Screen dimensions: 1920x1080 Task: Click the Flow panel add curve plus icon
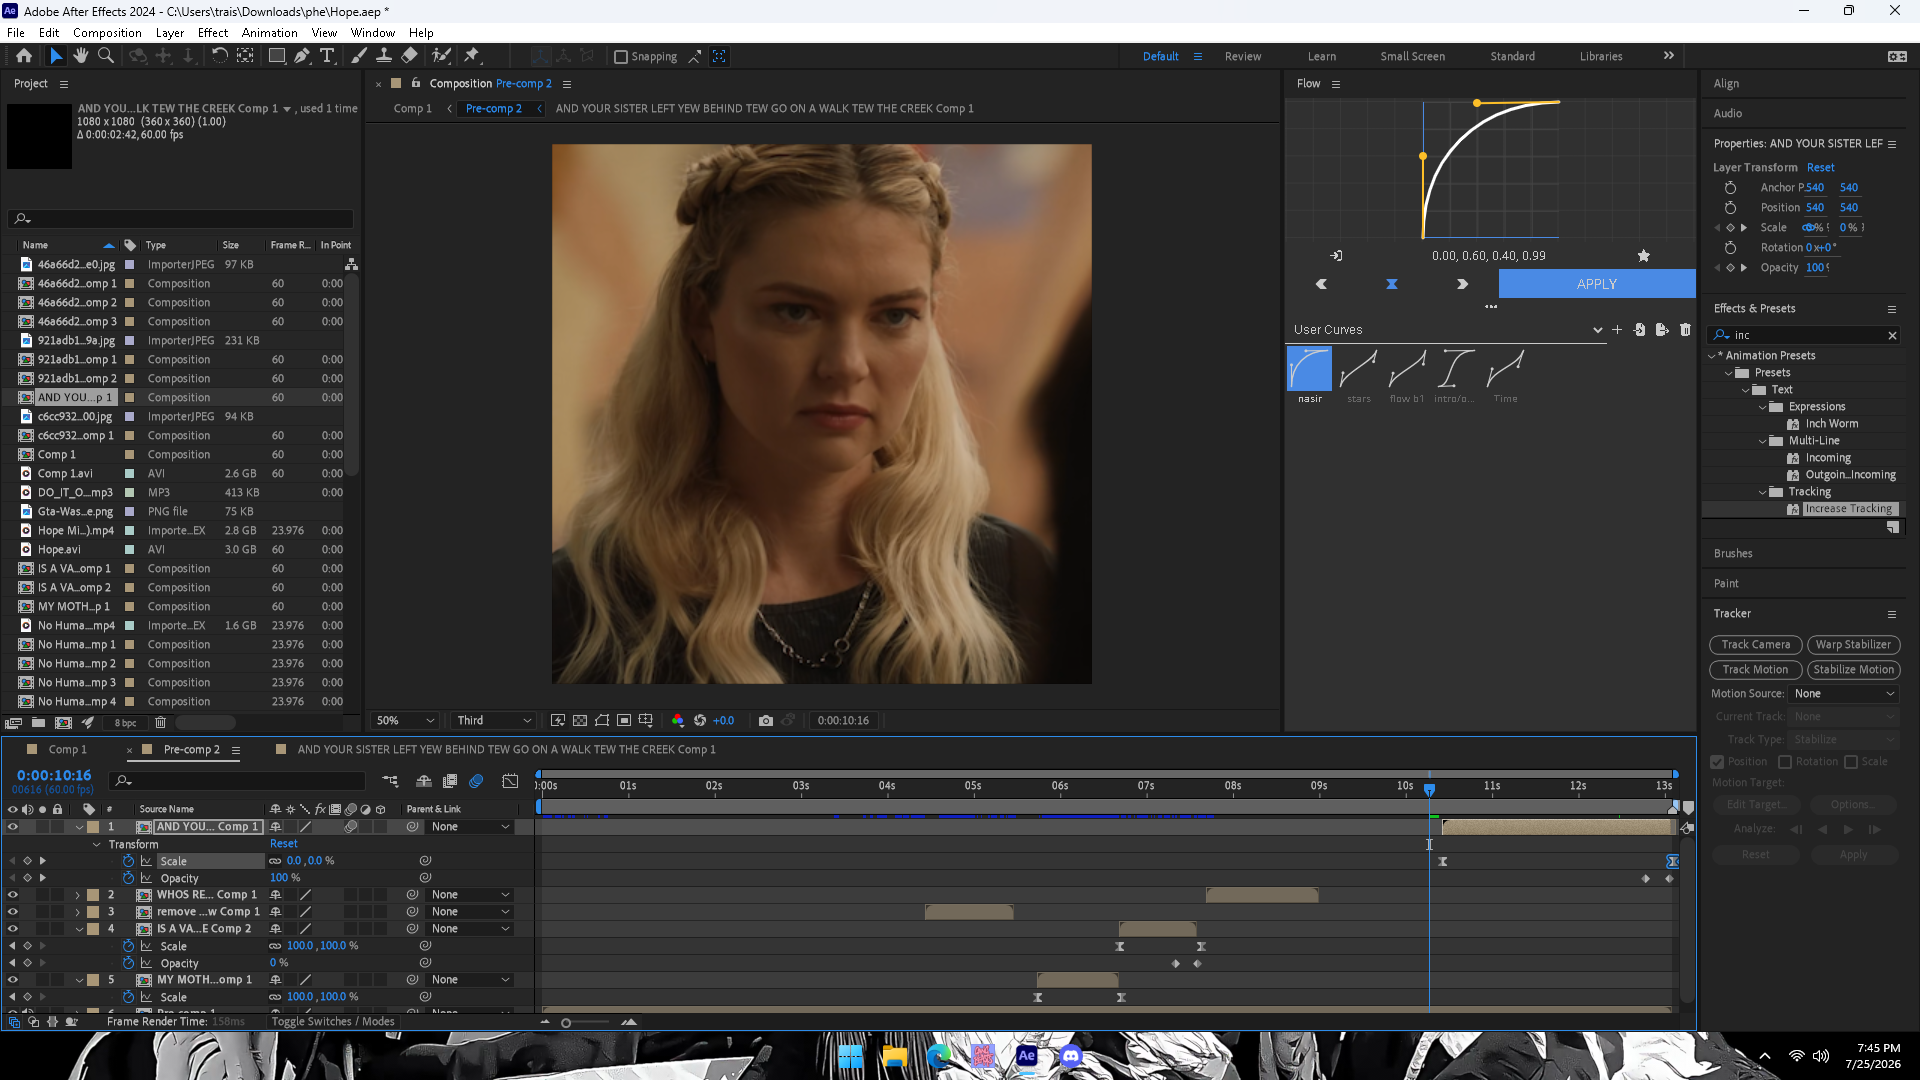pos(1617,330)
